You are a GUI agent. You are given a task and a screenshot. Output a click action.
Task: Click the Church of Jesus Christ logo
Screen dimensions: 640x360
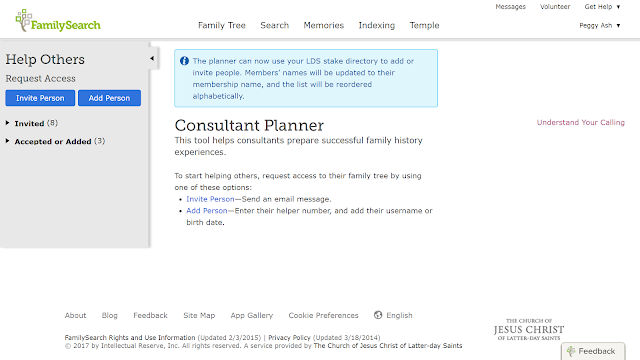point(529,330)
